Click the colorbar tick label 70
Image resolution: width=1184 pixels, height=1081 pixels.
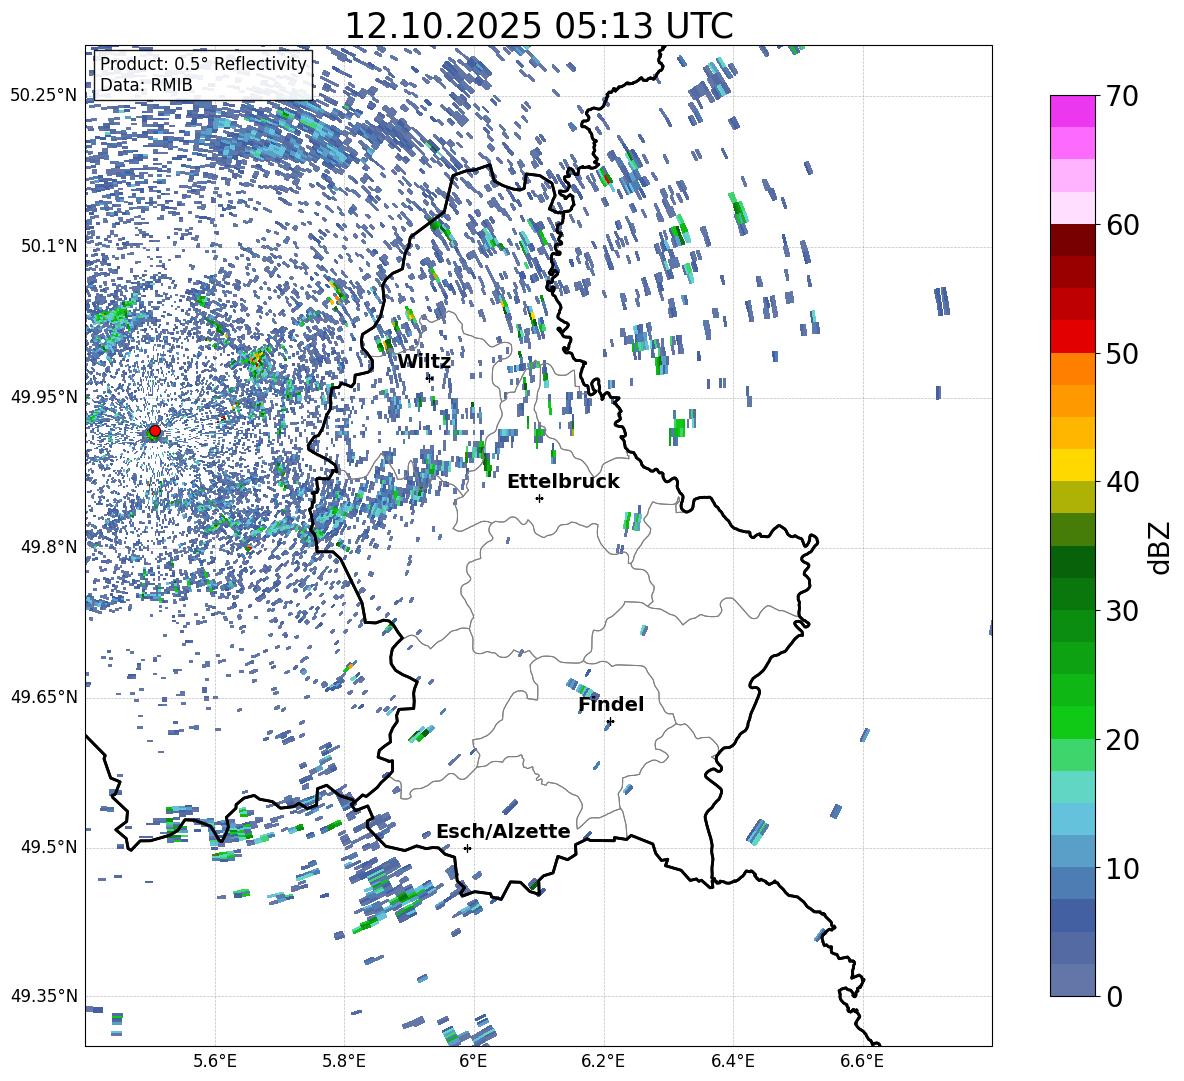[1122, 97]
